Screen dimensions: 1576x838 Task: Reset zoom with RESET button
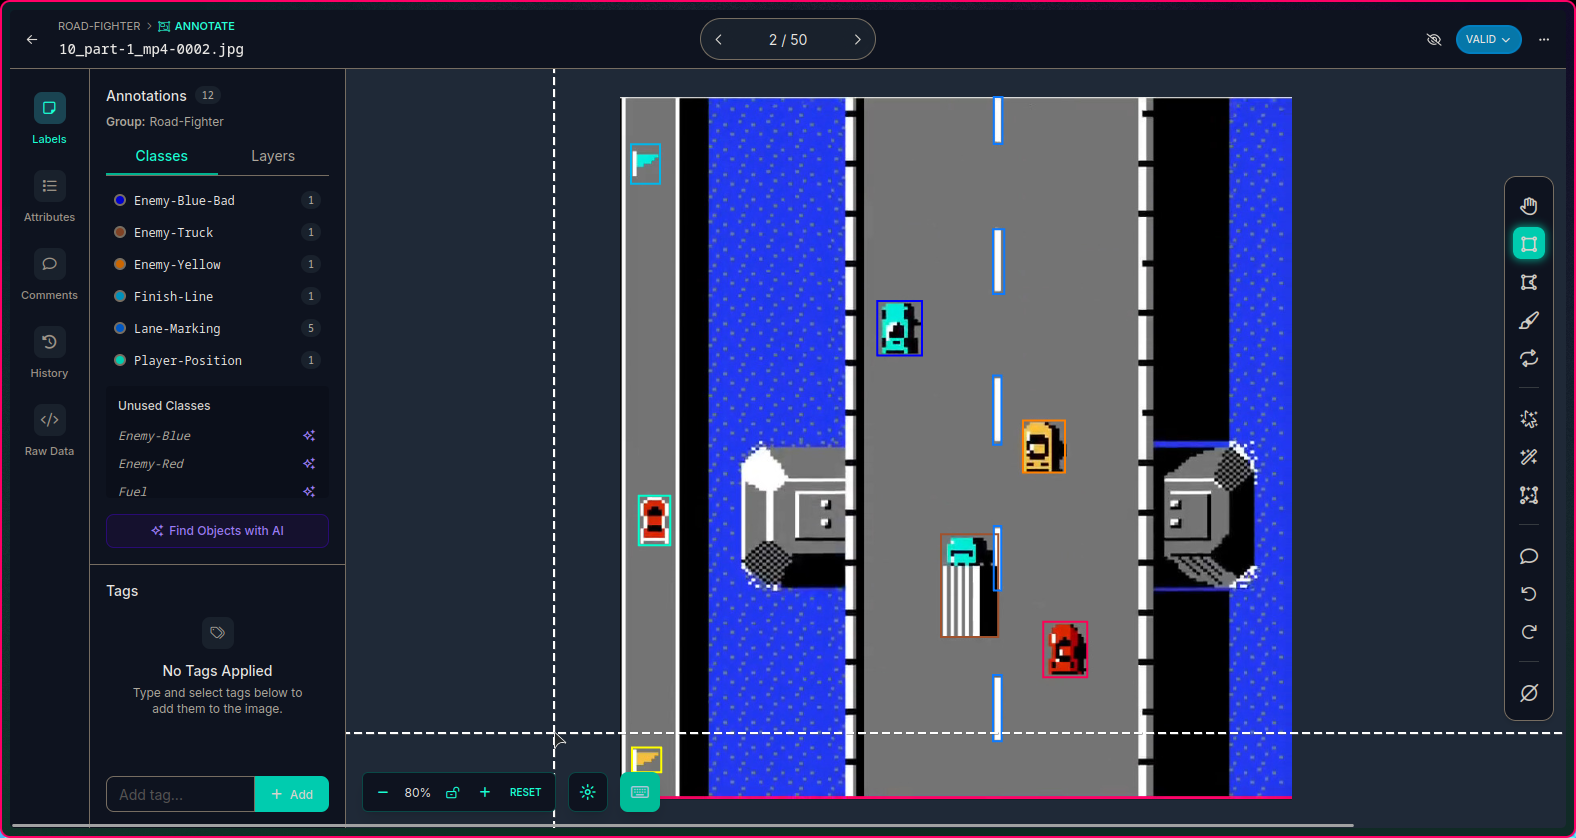pyautogui.click(x=525, y=792)
